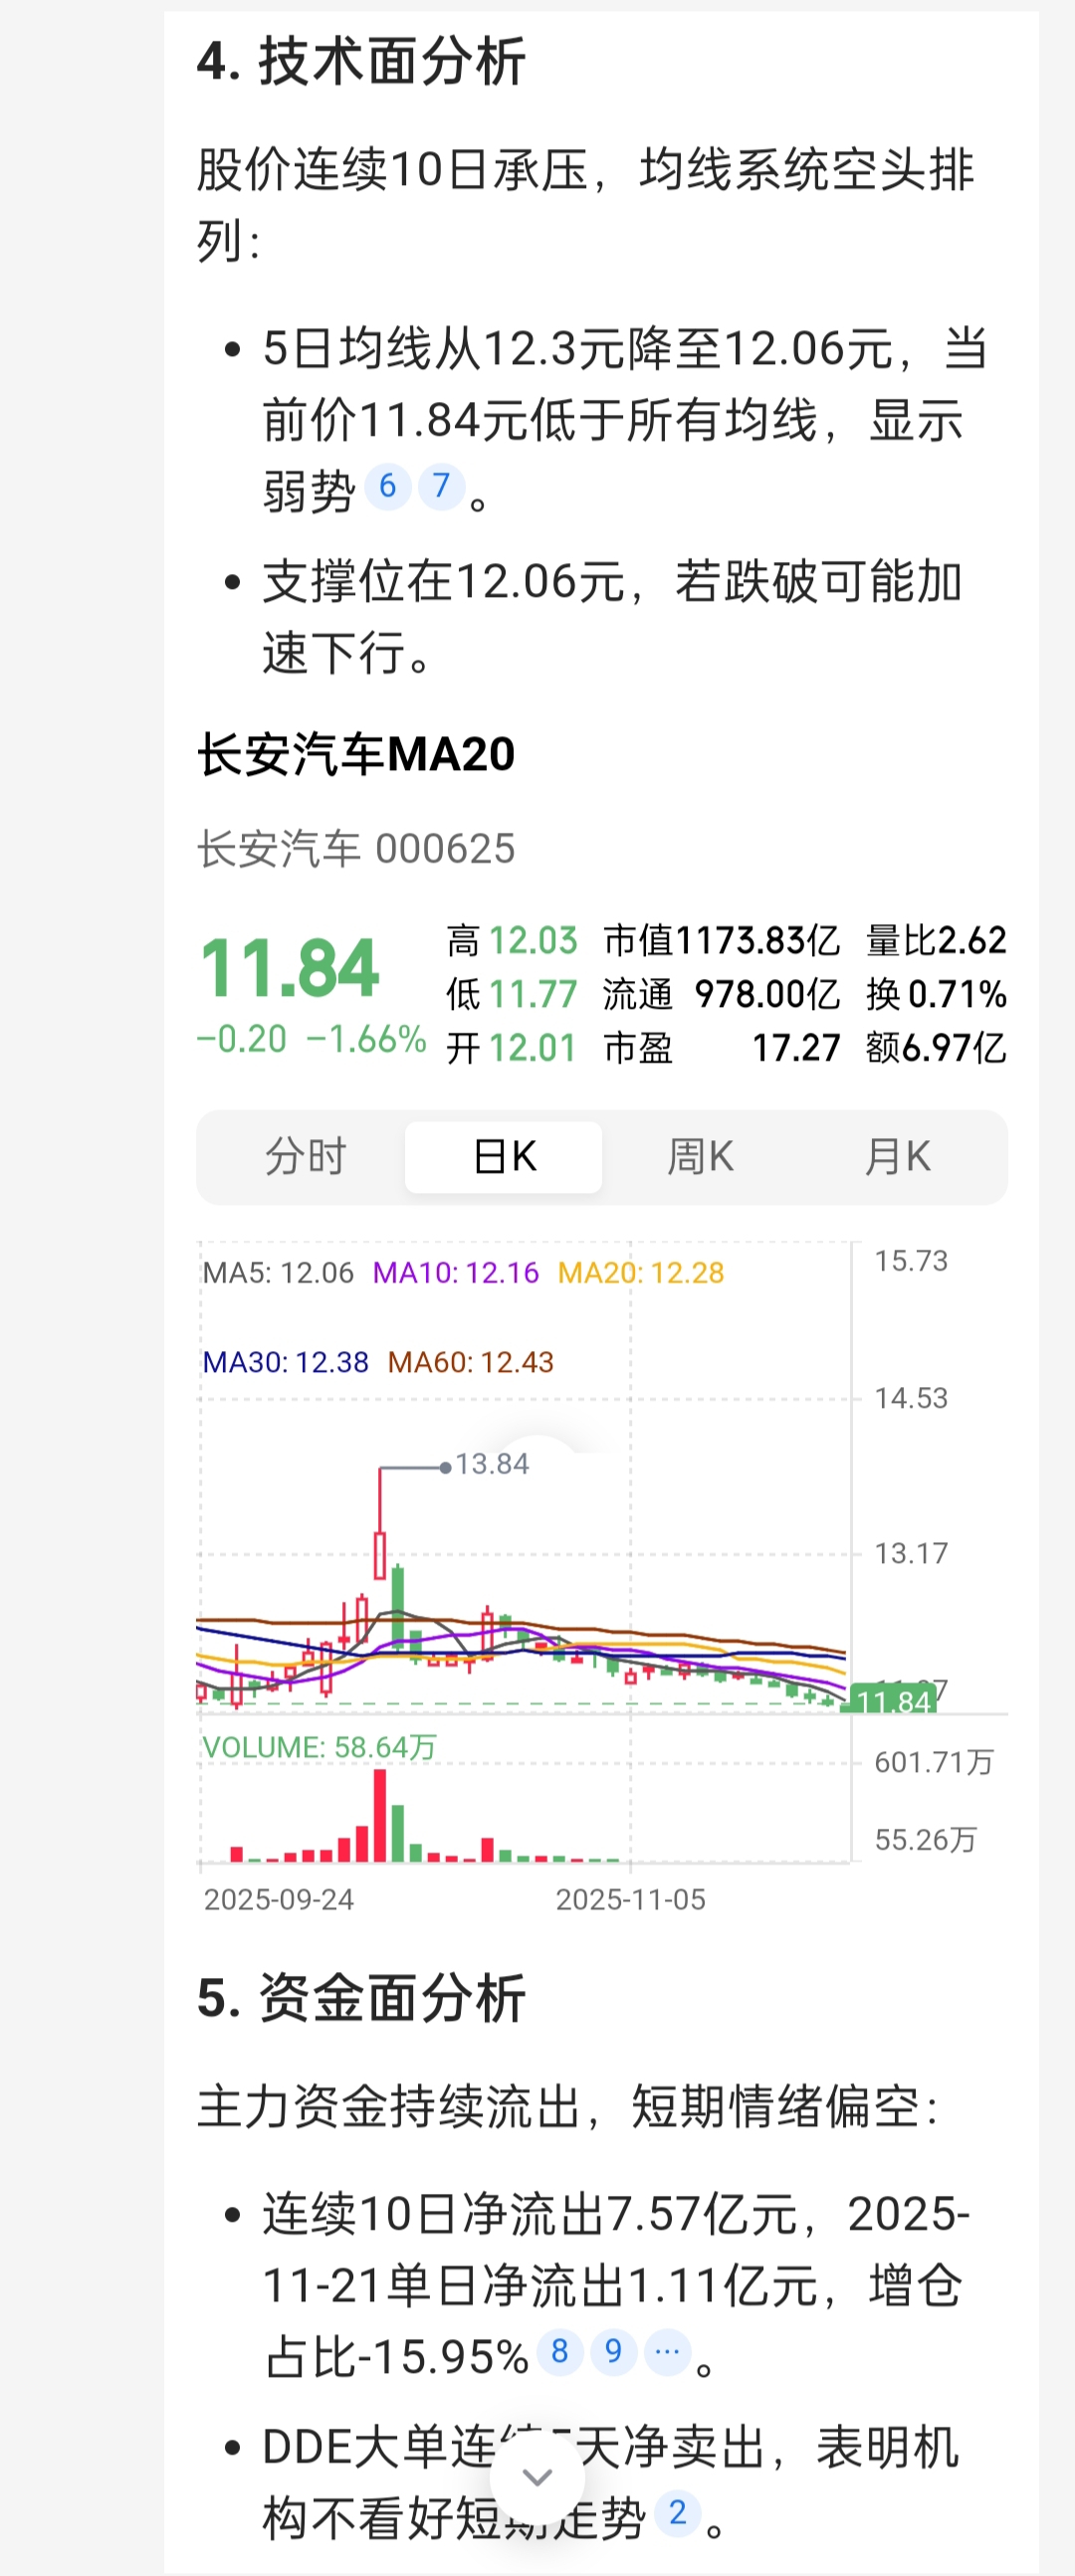The width and height of the screenshot is (1075, 2576).
Task: Tap the 5. 资金面分析 section heading
Action: click(x=361, y=1999)
